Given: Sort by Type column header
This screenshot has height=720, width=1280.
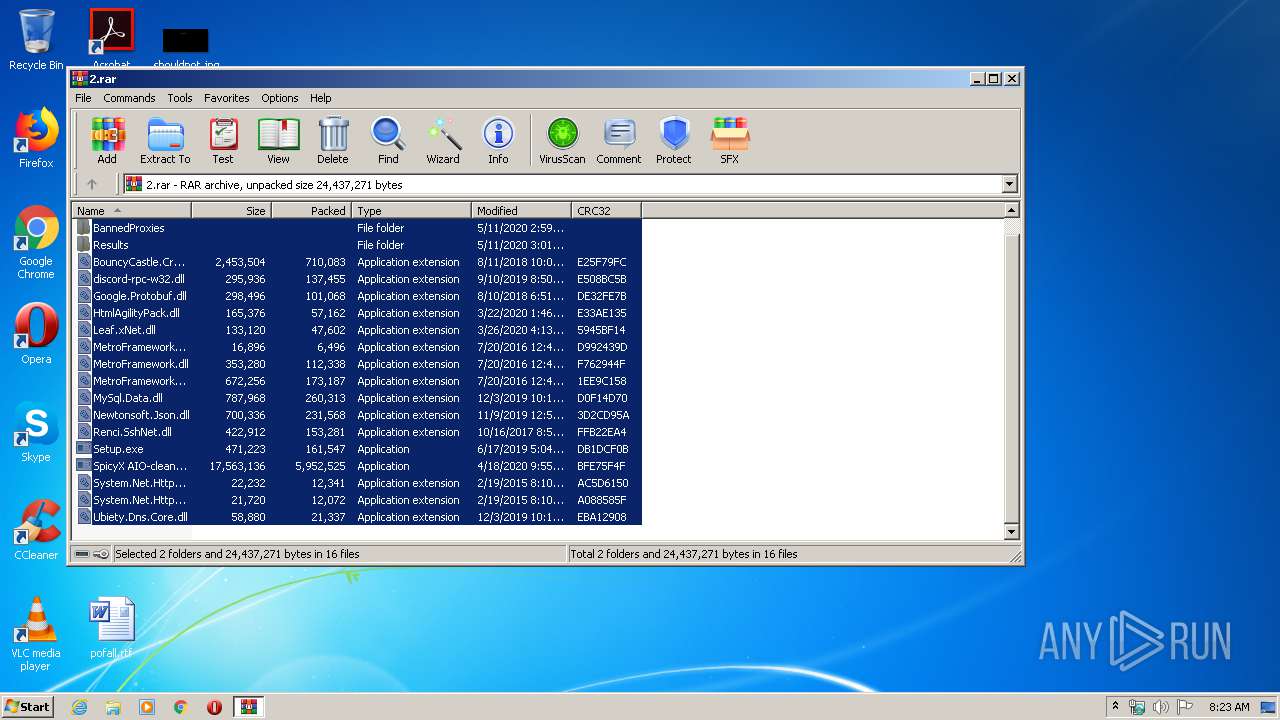Looking at the screenshot, I should tap(411, 211).
